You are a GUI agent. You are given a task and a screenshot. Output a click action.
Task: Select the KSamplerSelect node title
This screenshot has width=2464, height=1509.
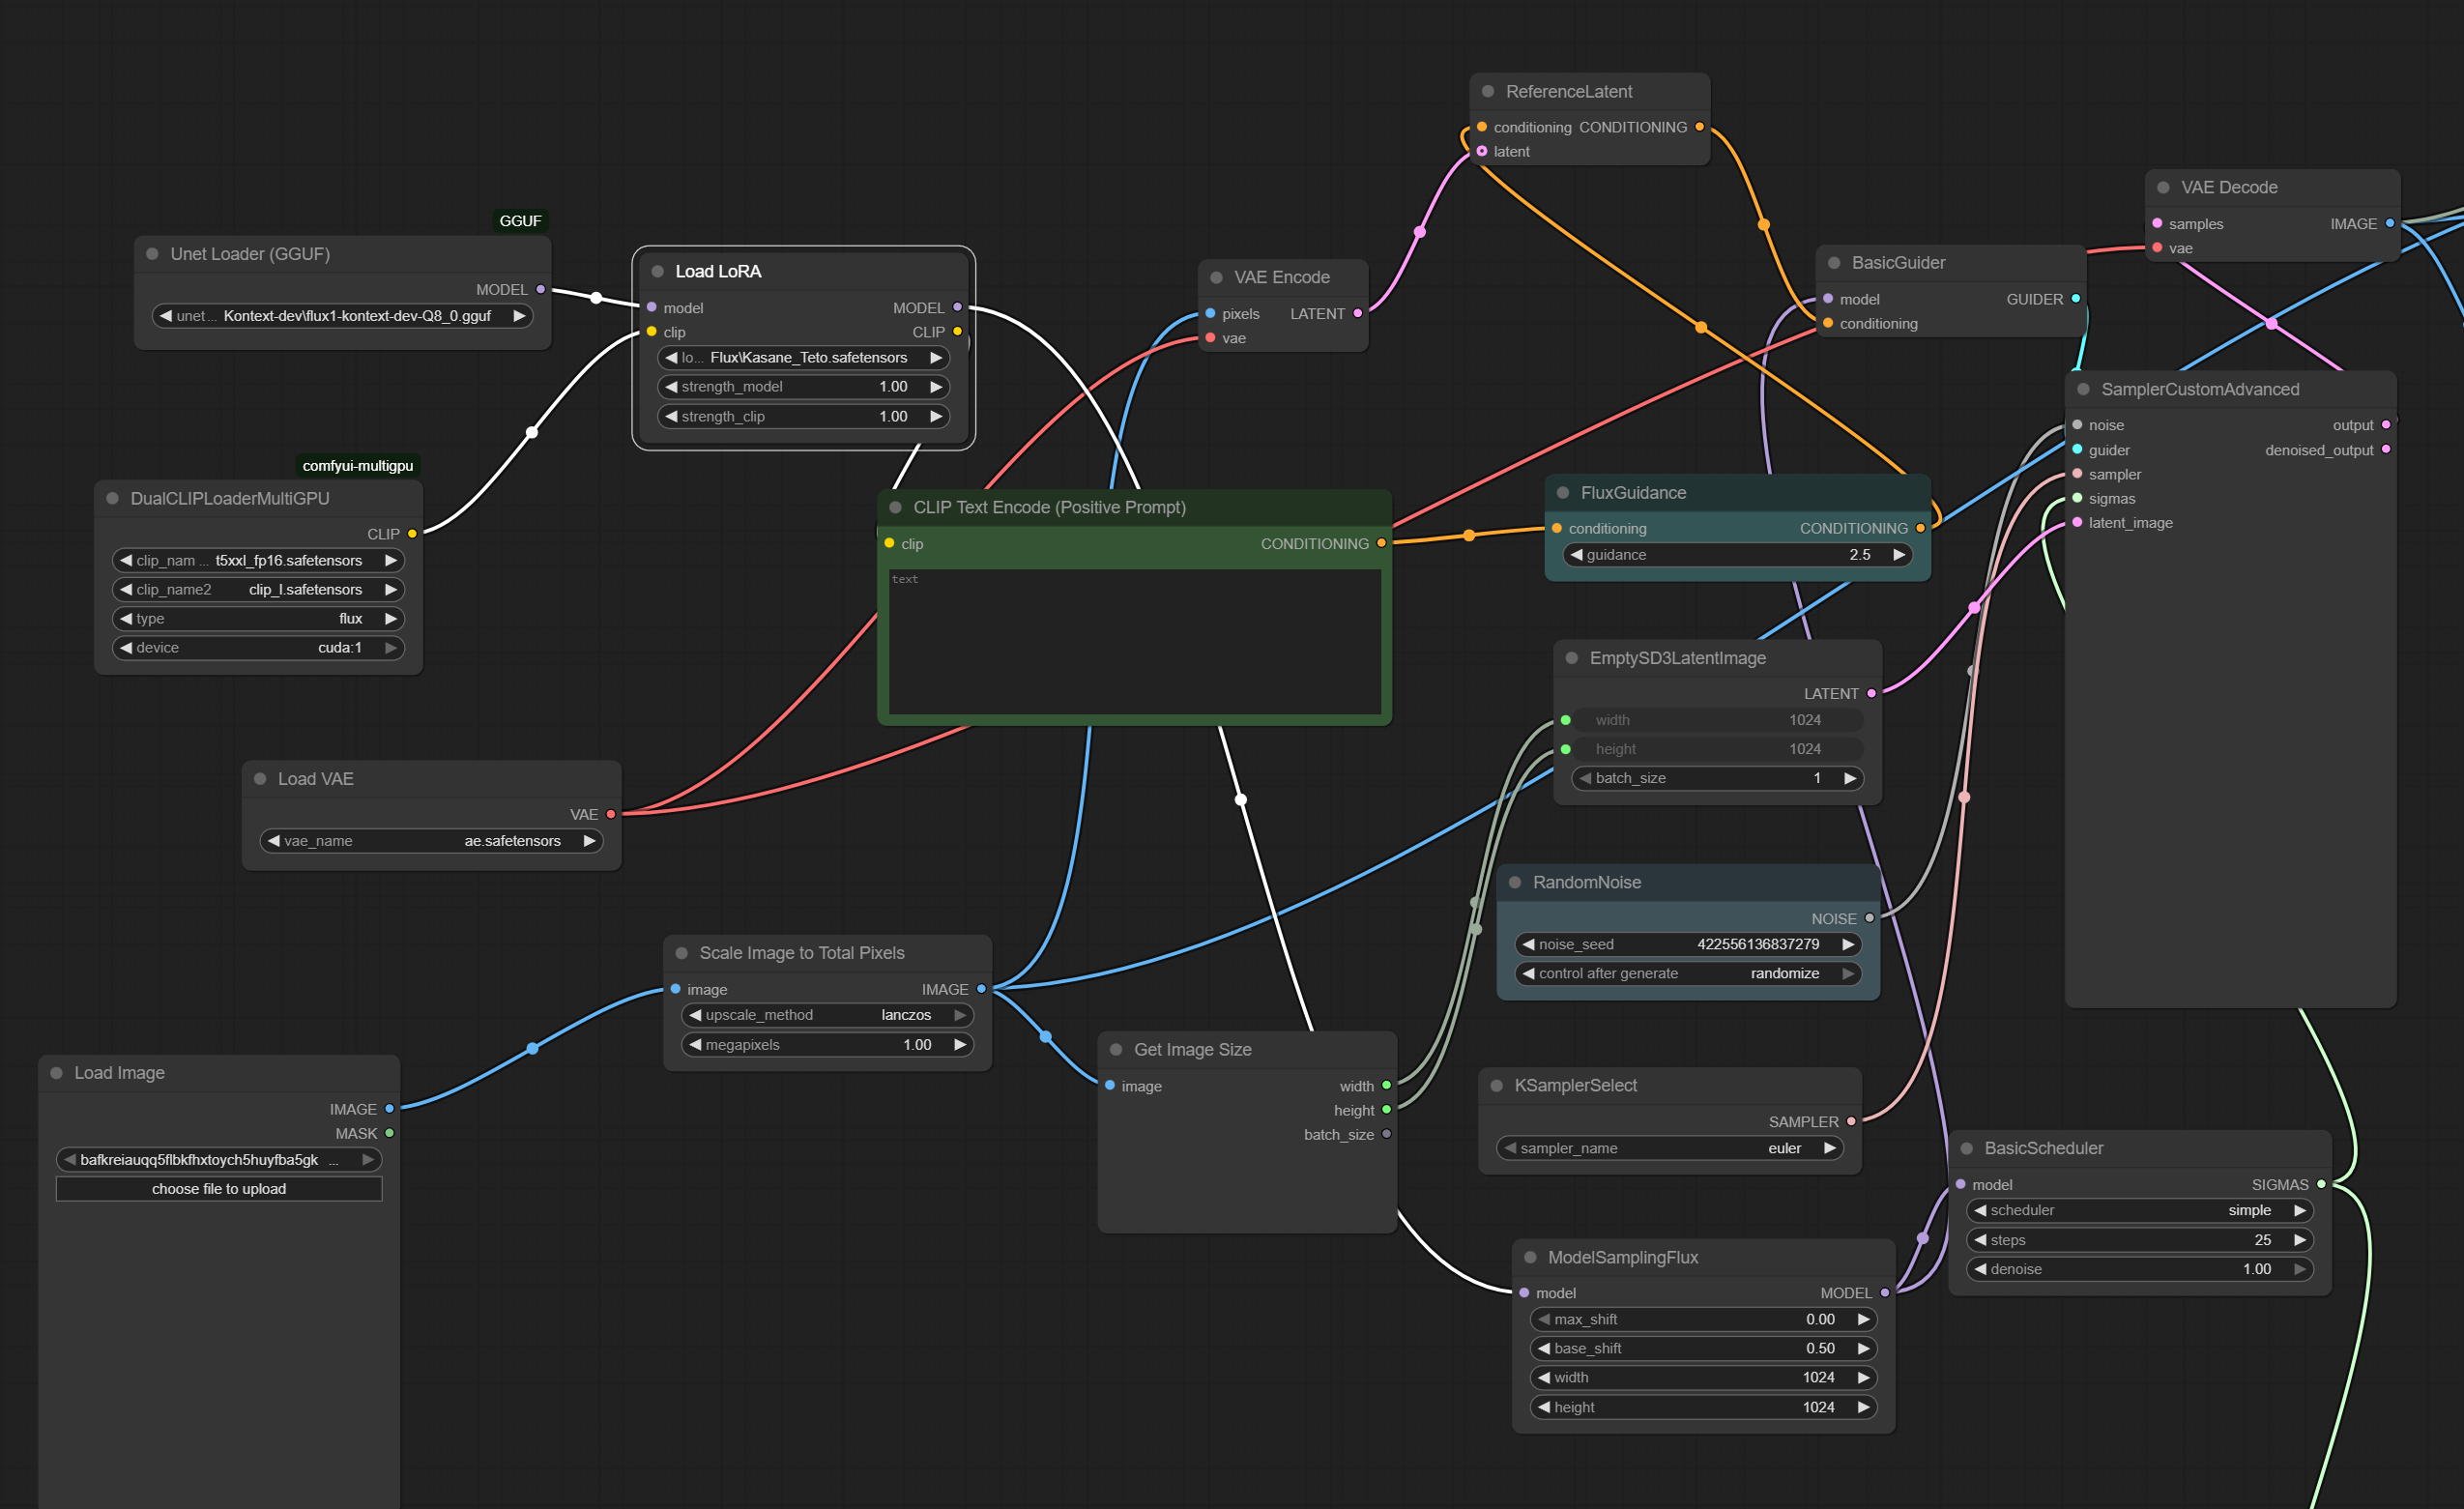pos(1575,1085)
